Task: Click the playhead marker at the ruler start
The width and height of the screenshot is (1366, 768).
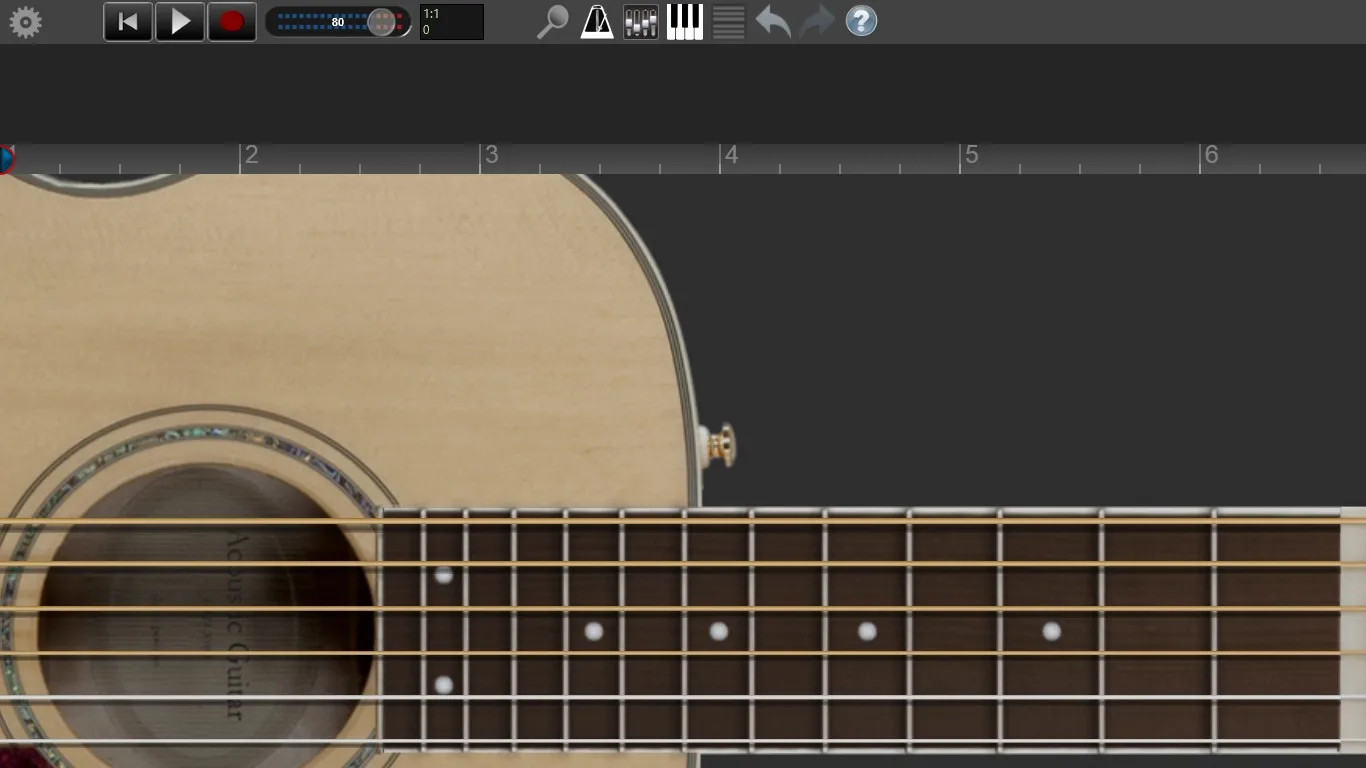Action: [6, 159]
